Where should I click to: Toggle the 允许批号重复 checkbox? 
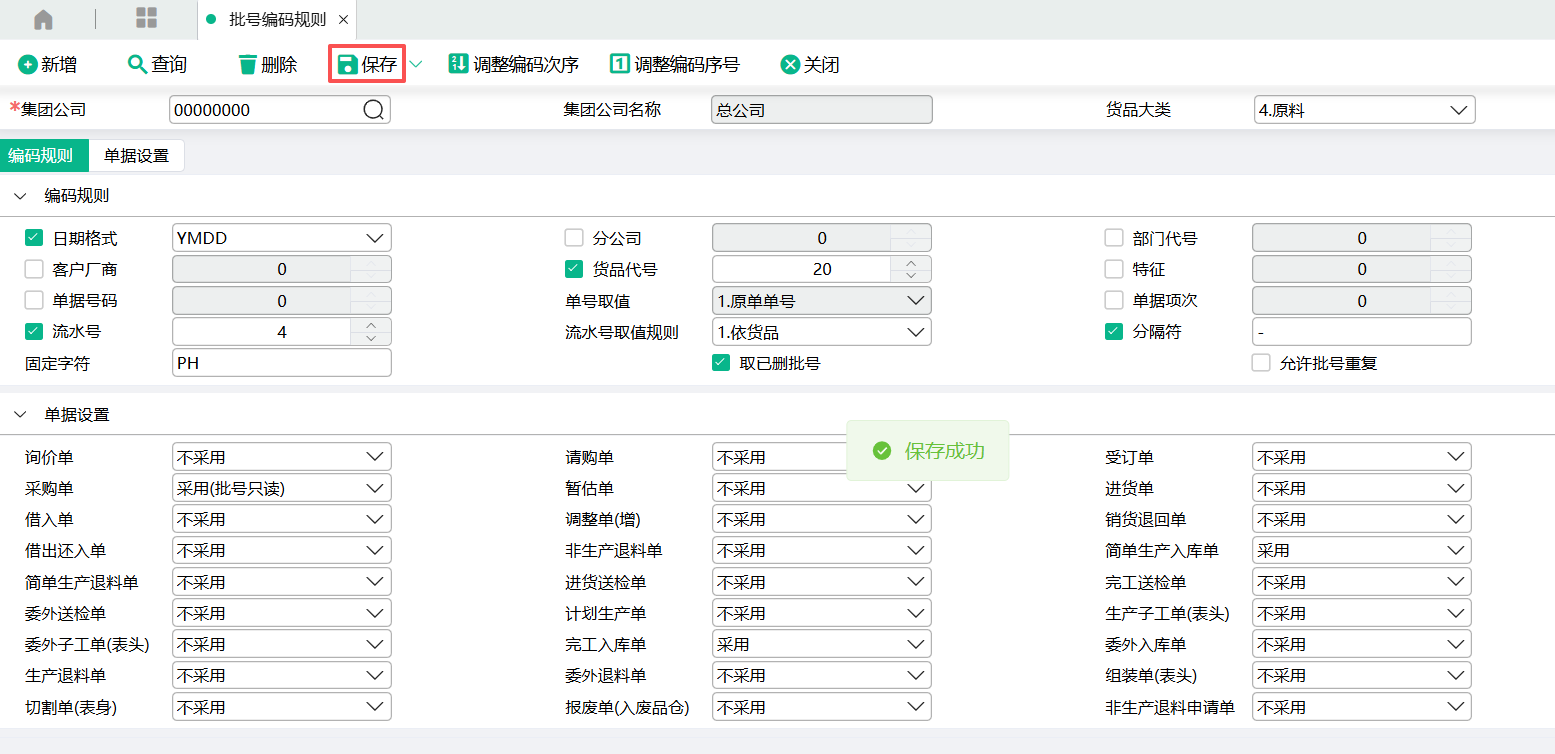click(x=1261, y=363)
